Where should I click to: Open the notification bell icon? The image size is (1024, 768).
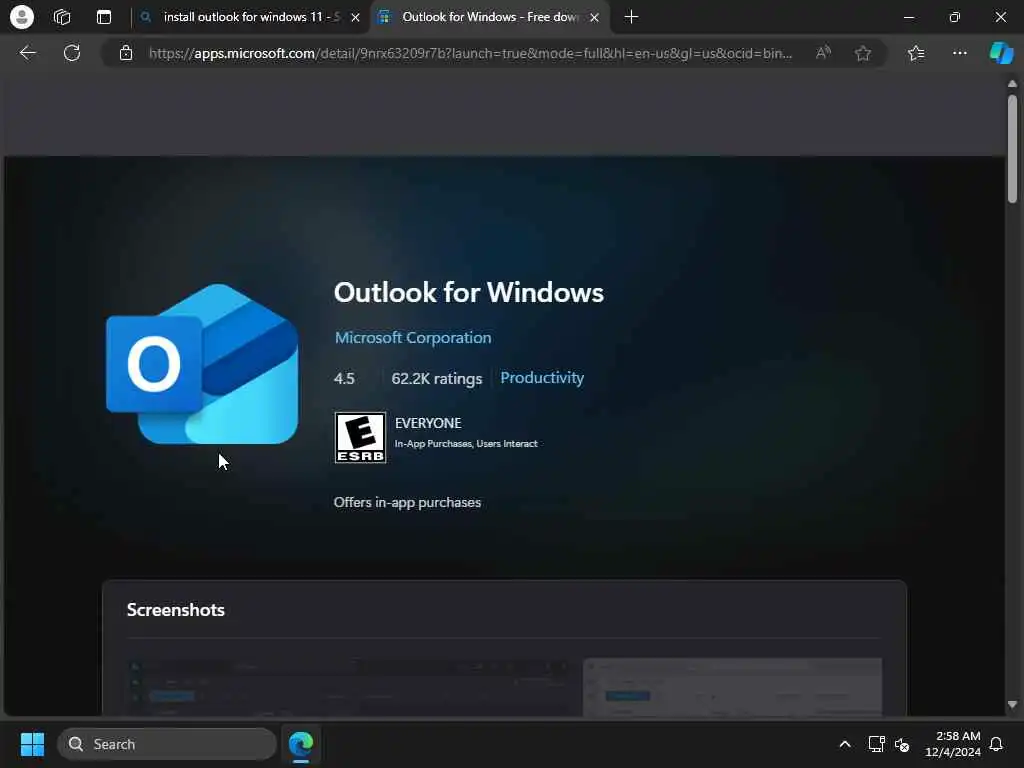(x=996, y=744)
